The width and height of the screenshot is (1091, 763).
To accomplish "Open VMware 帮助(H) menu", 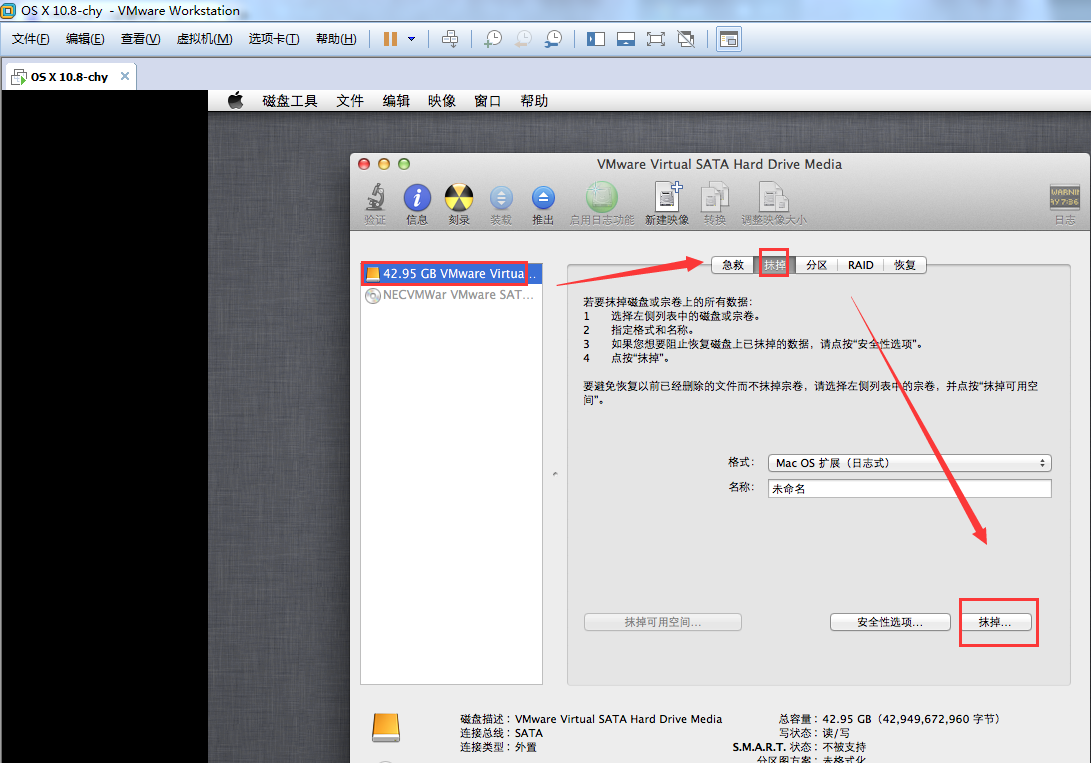I will [x=336, y=39].
